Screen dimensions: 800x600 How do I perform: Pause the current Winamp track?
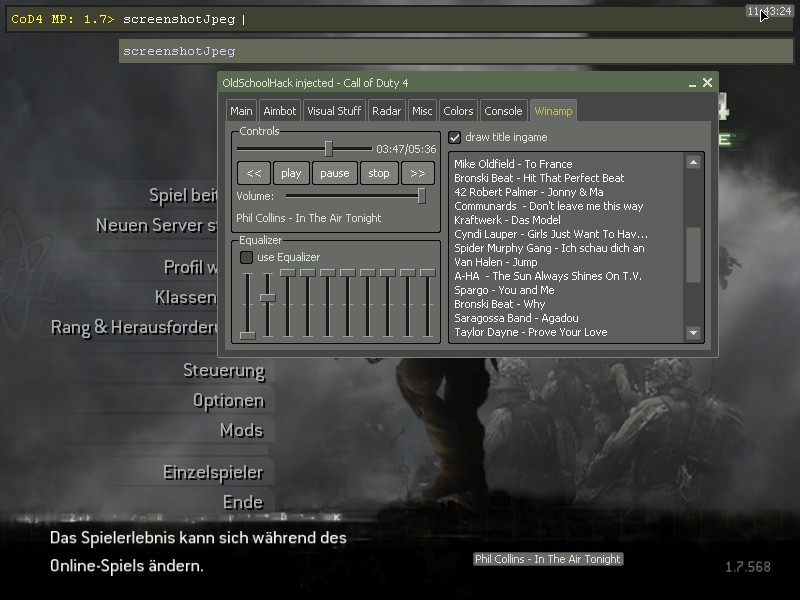pyautogui.click(x=335, y=173)
